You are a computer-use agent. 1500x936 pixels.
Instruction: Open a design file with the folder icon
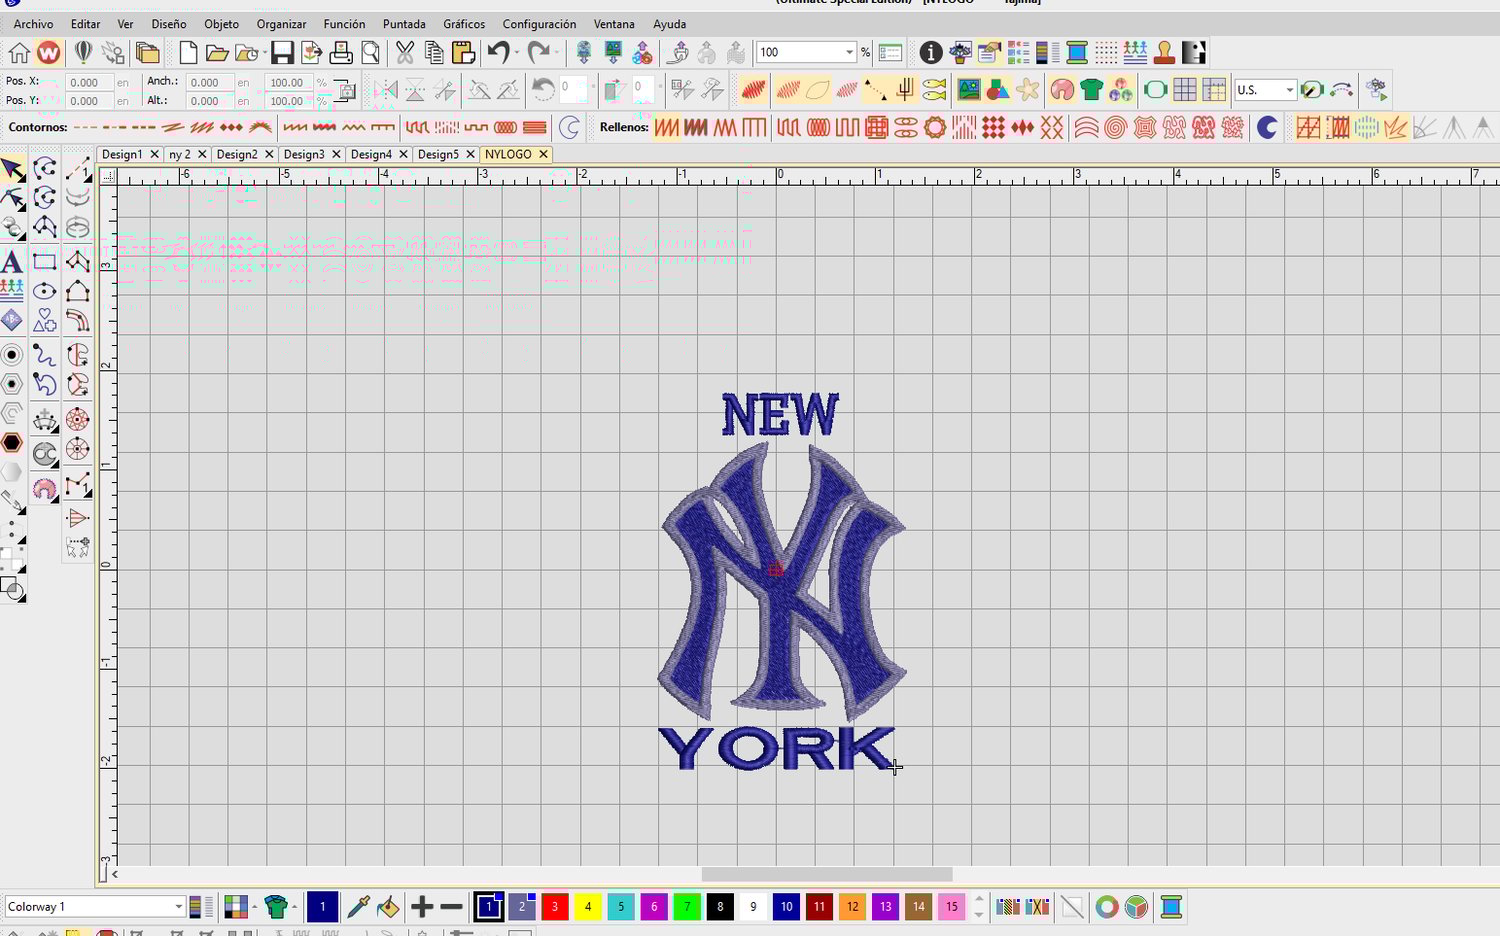217,53
